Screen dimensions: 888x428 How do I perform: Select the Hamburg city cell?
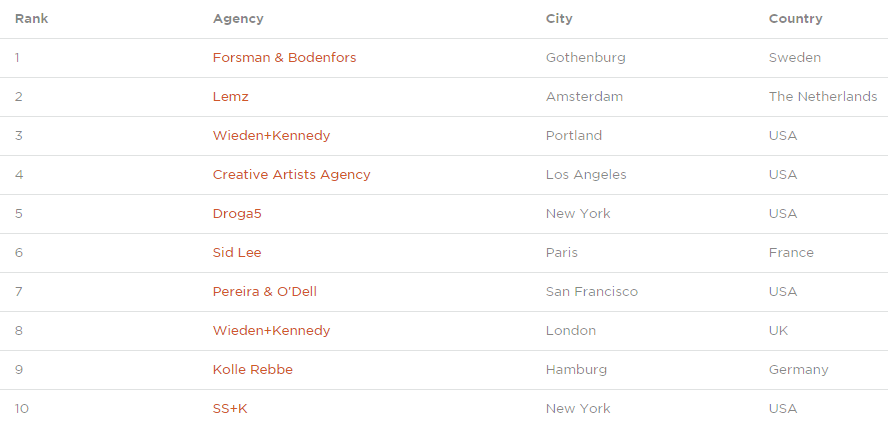click(576, 370)
